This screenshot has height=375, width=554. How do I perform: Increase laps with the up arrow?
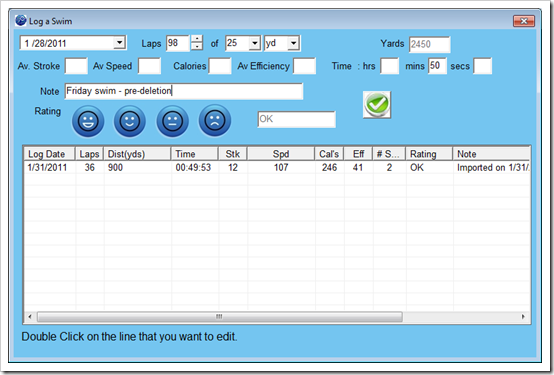pyautogui.click(x=197, y=39)
